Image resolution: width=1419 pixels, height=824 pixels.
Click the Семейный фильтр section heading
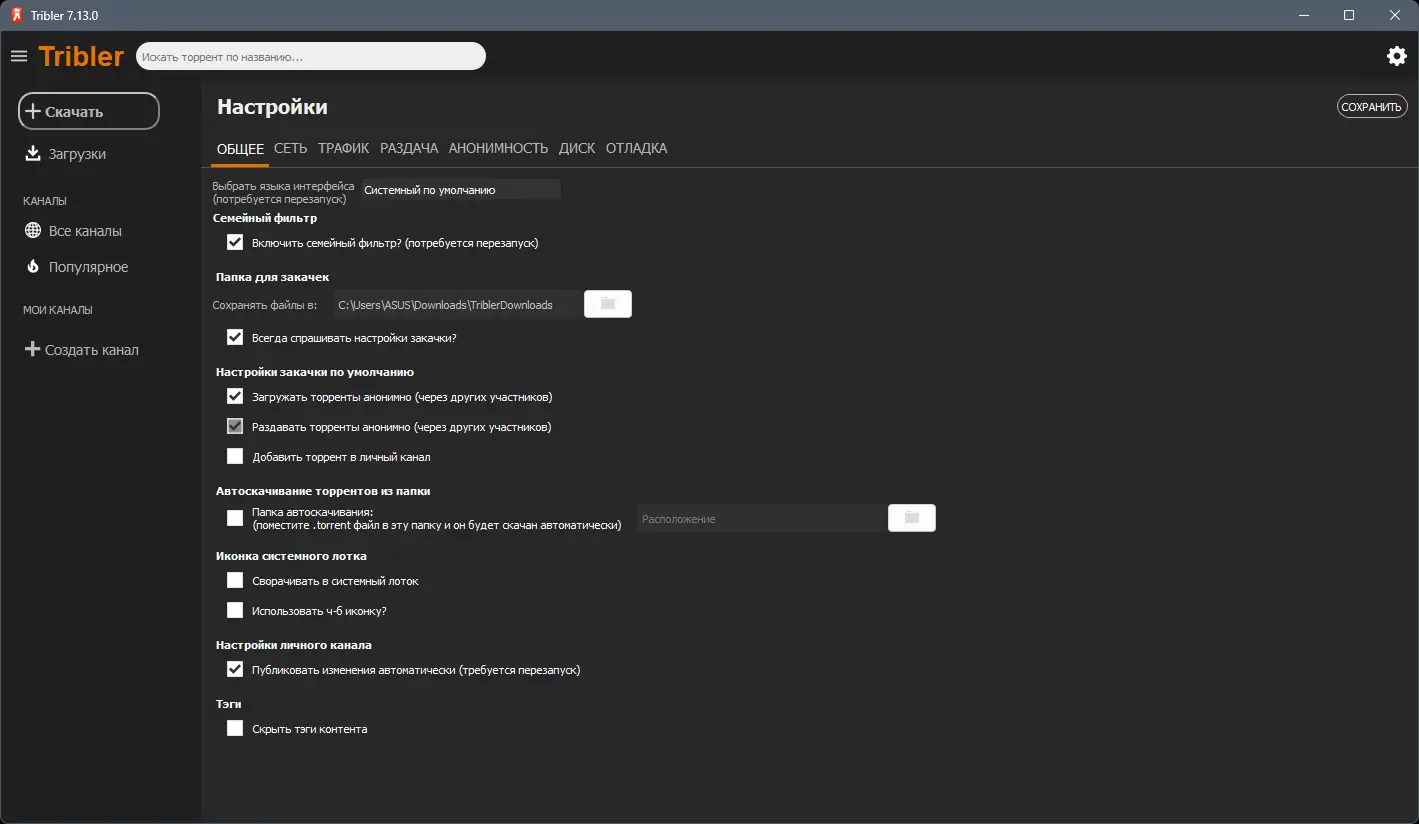266,218
